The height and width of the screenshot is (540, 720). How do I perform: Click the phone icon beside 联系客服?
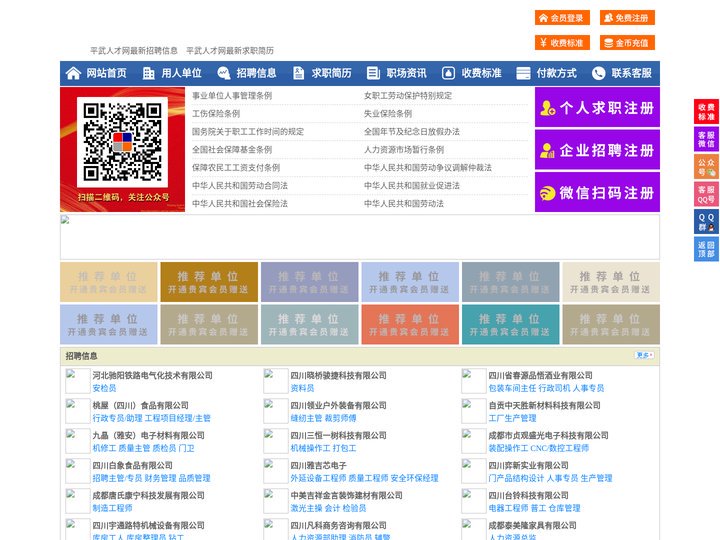tap(598, 73)
